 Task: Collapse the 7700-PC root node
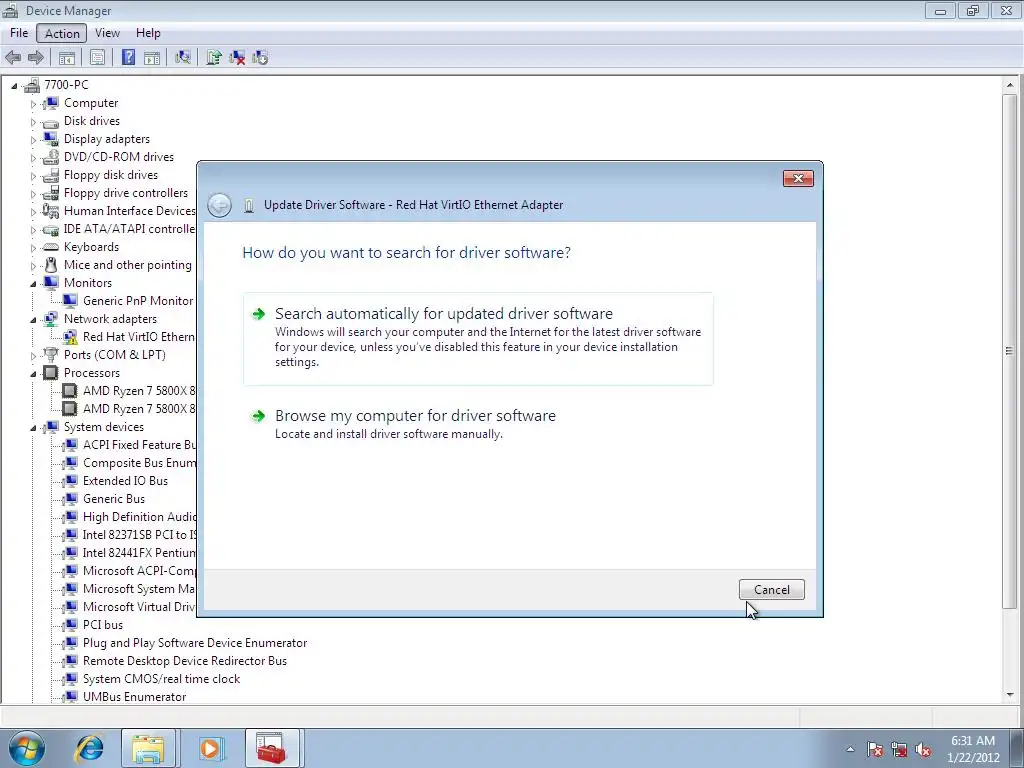coord(14,86)
